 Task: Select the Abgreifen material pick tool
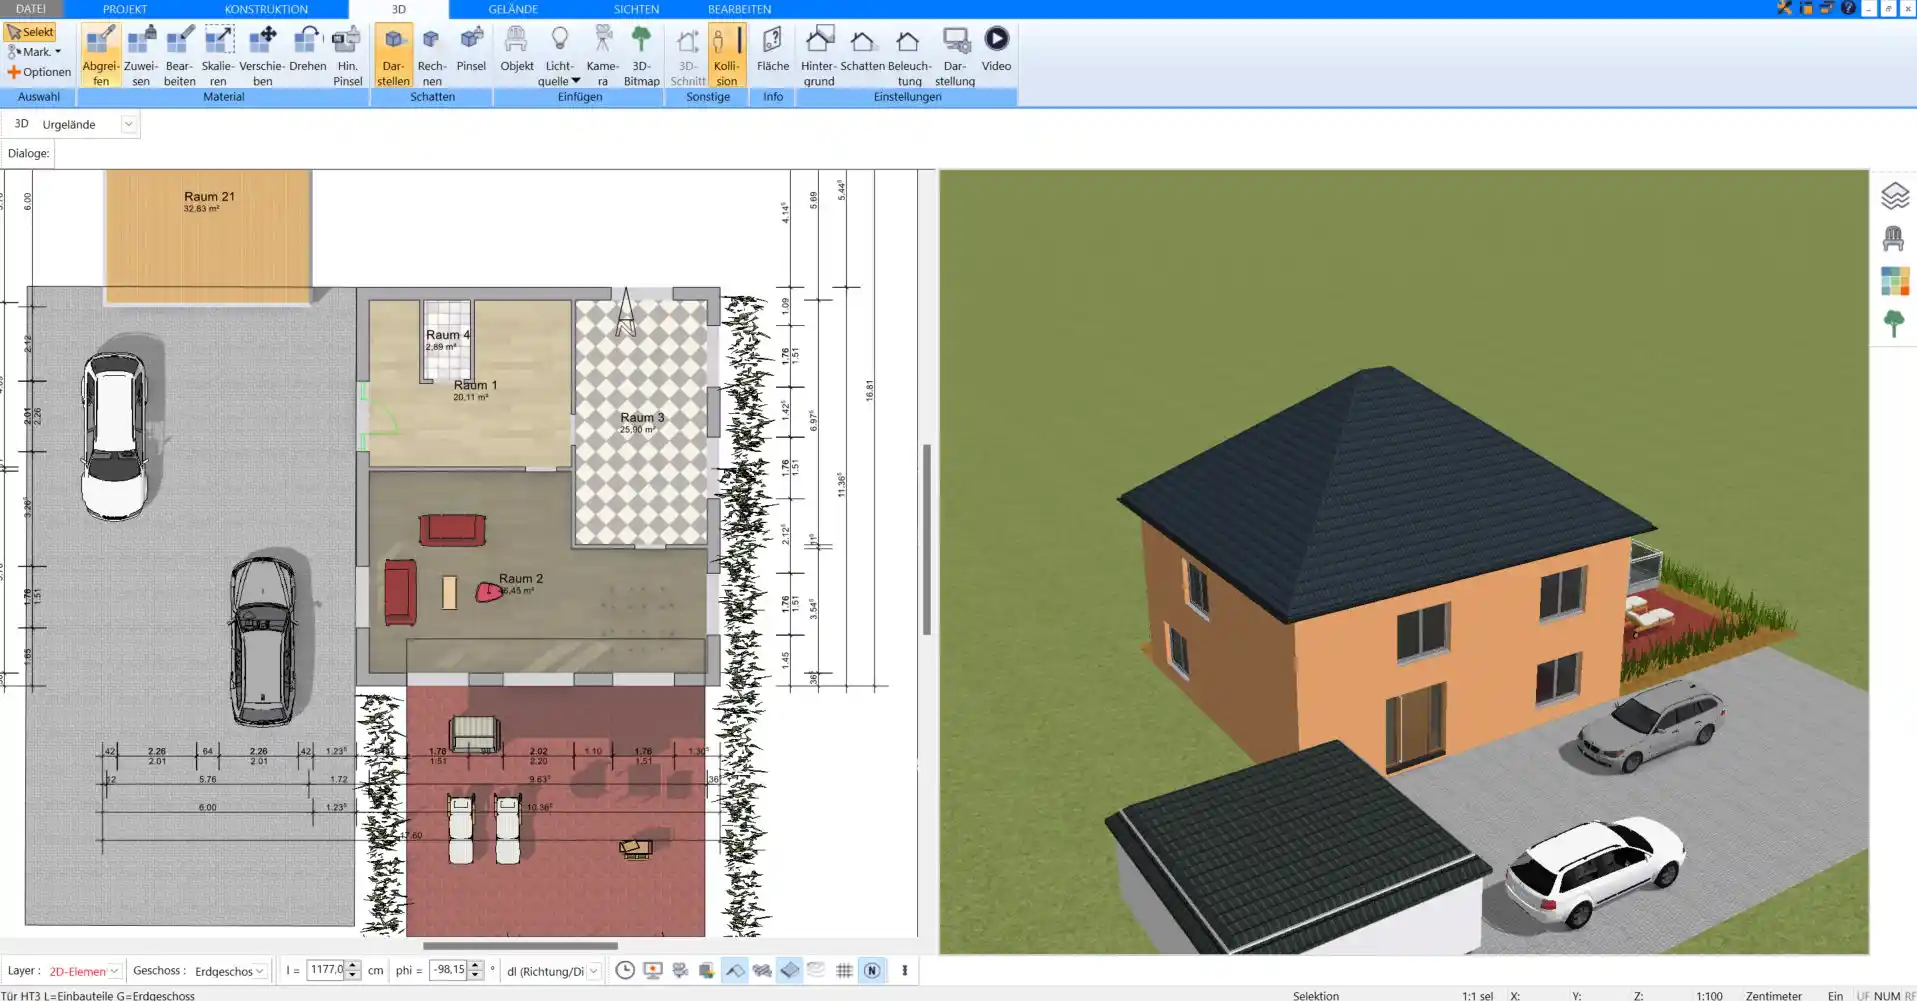(x=100, y=56)
